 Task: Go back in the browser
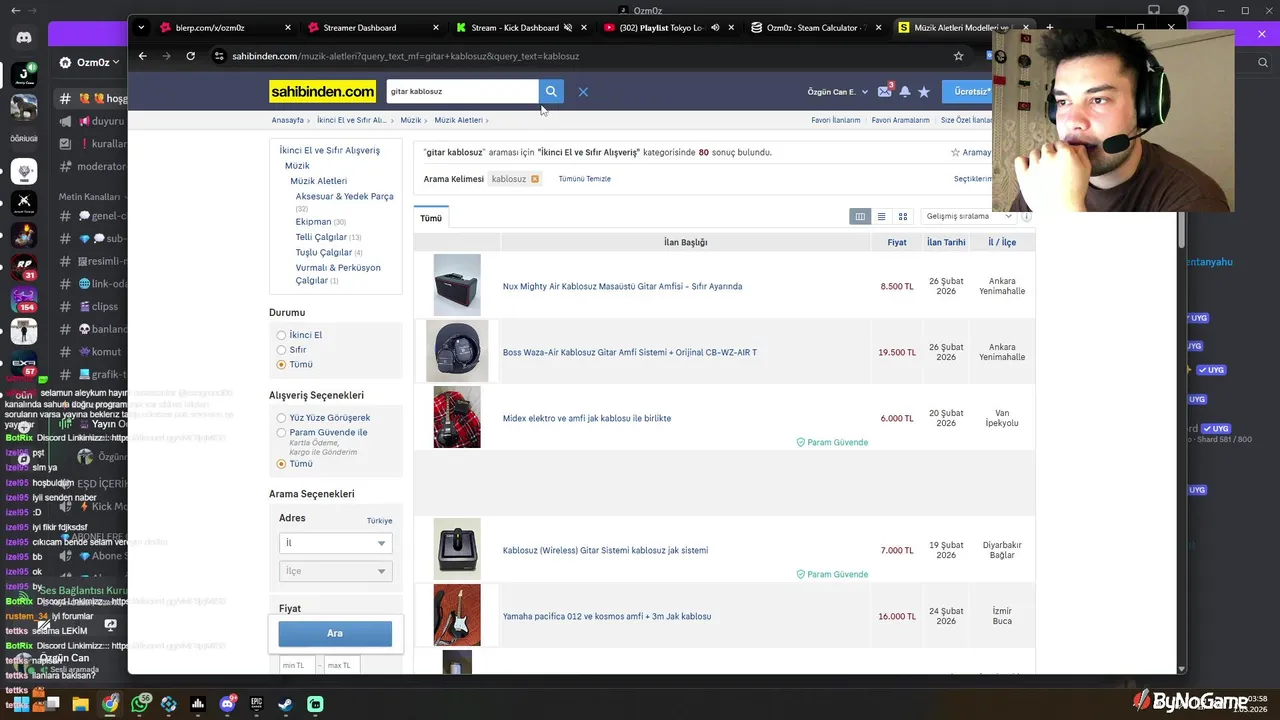(x=143, y=56)
